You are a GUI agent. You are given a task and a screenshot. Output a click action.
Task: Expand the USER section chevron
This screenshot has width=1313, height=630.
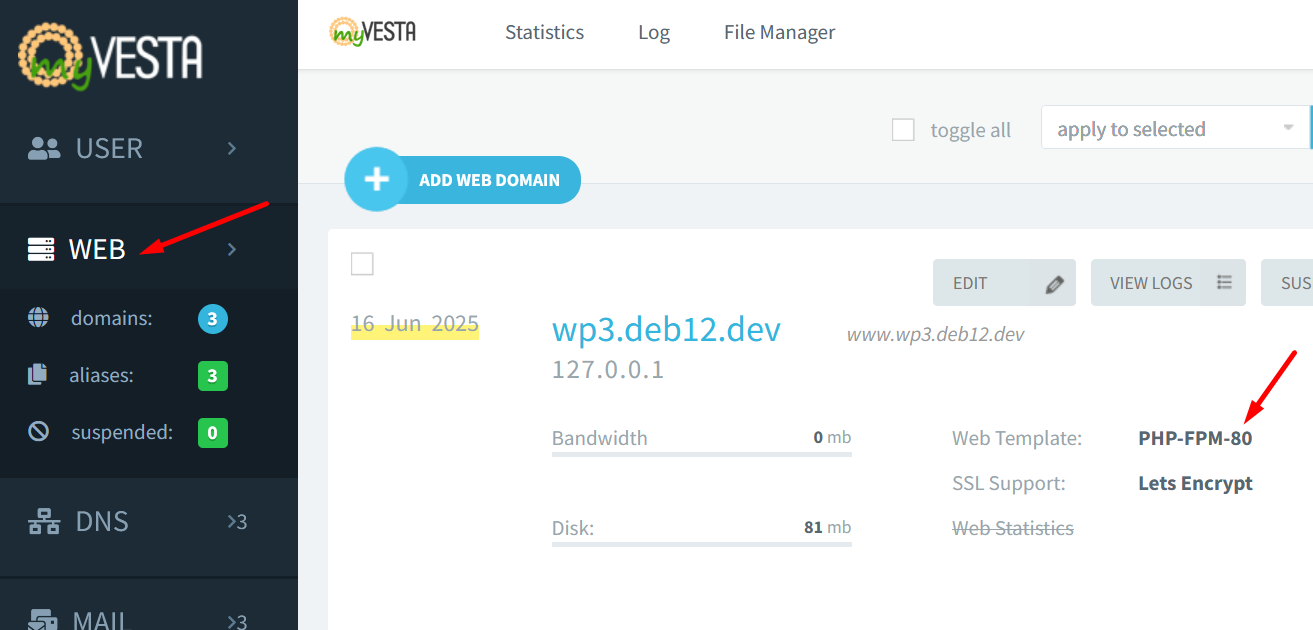[x=232, y=148]
